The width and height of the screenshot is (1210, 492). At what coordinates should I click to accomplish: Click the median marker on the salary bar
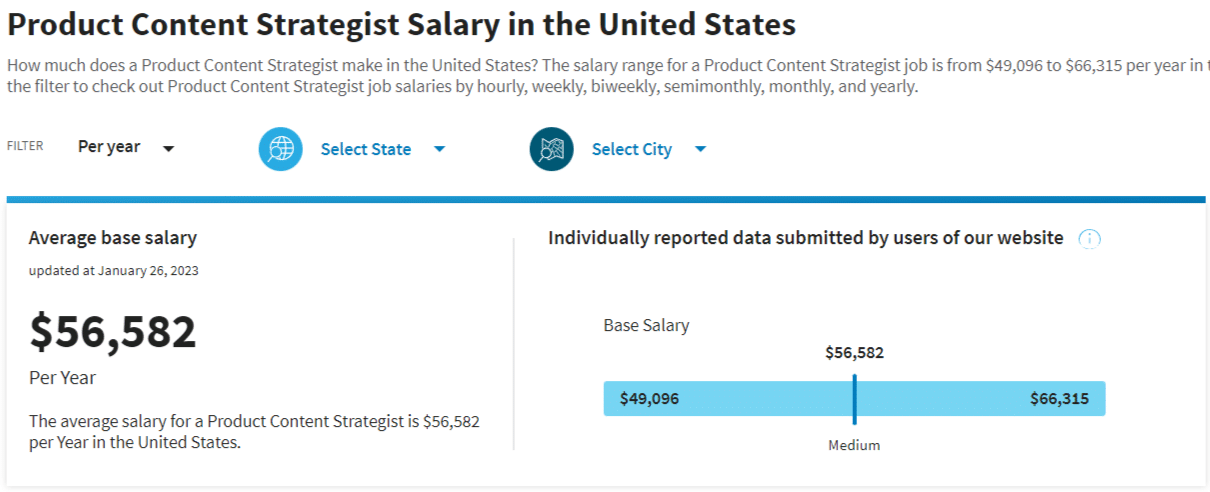[x=855, y=399]
